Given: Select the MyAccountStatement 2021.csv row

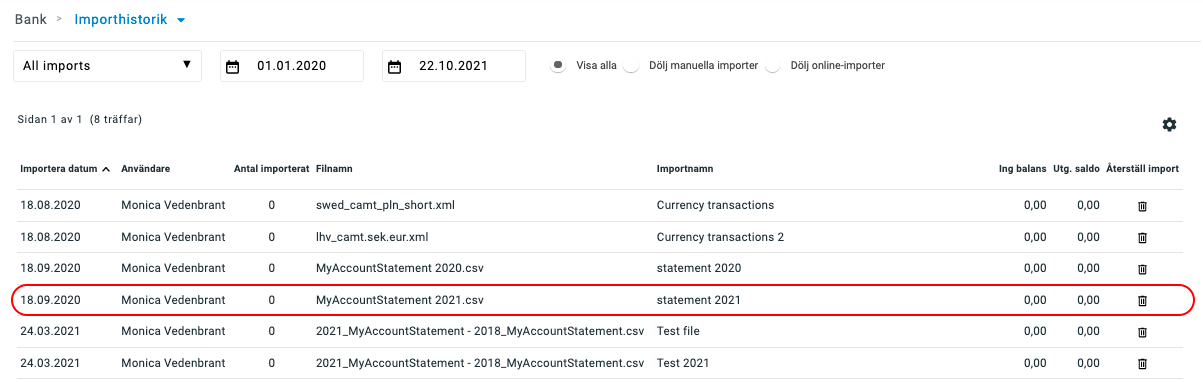Looking at the screenshot, I should [x=602, y=300].
